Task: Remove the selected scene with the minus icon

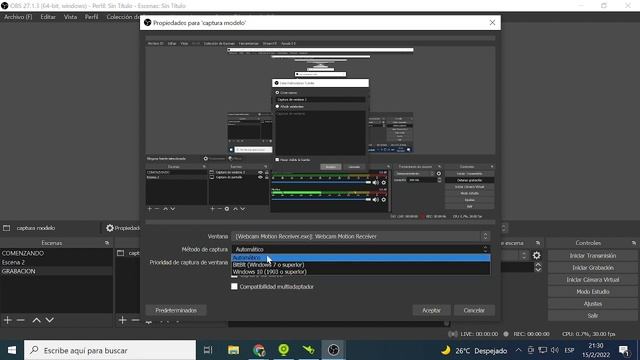Action: coord(20,320)
